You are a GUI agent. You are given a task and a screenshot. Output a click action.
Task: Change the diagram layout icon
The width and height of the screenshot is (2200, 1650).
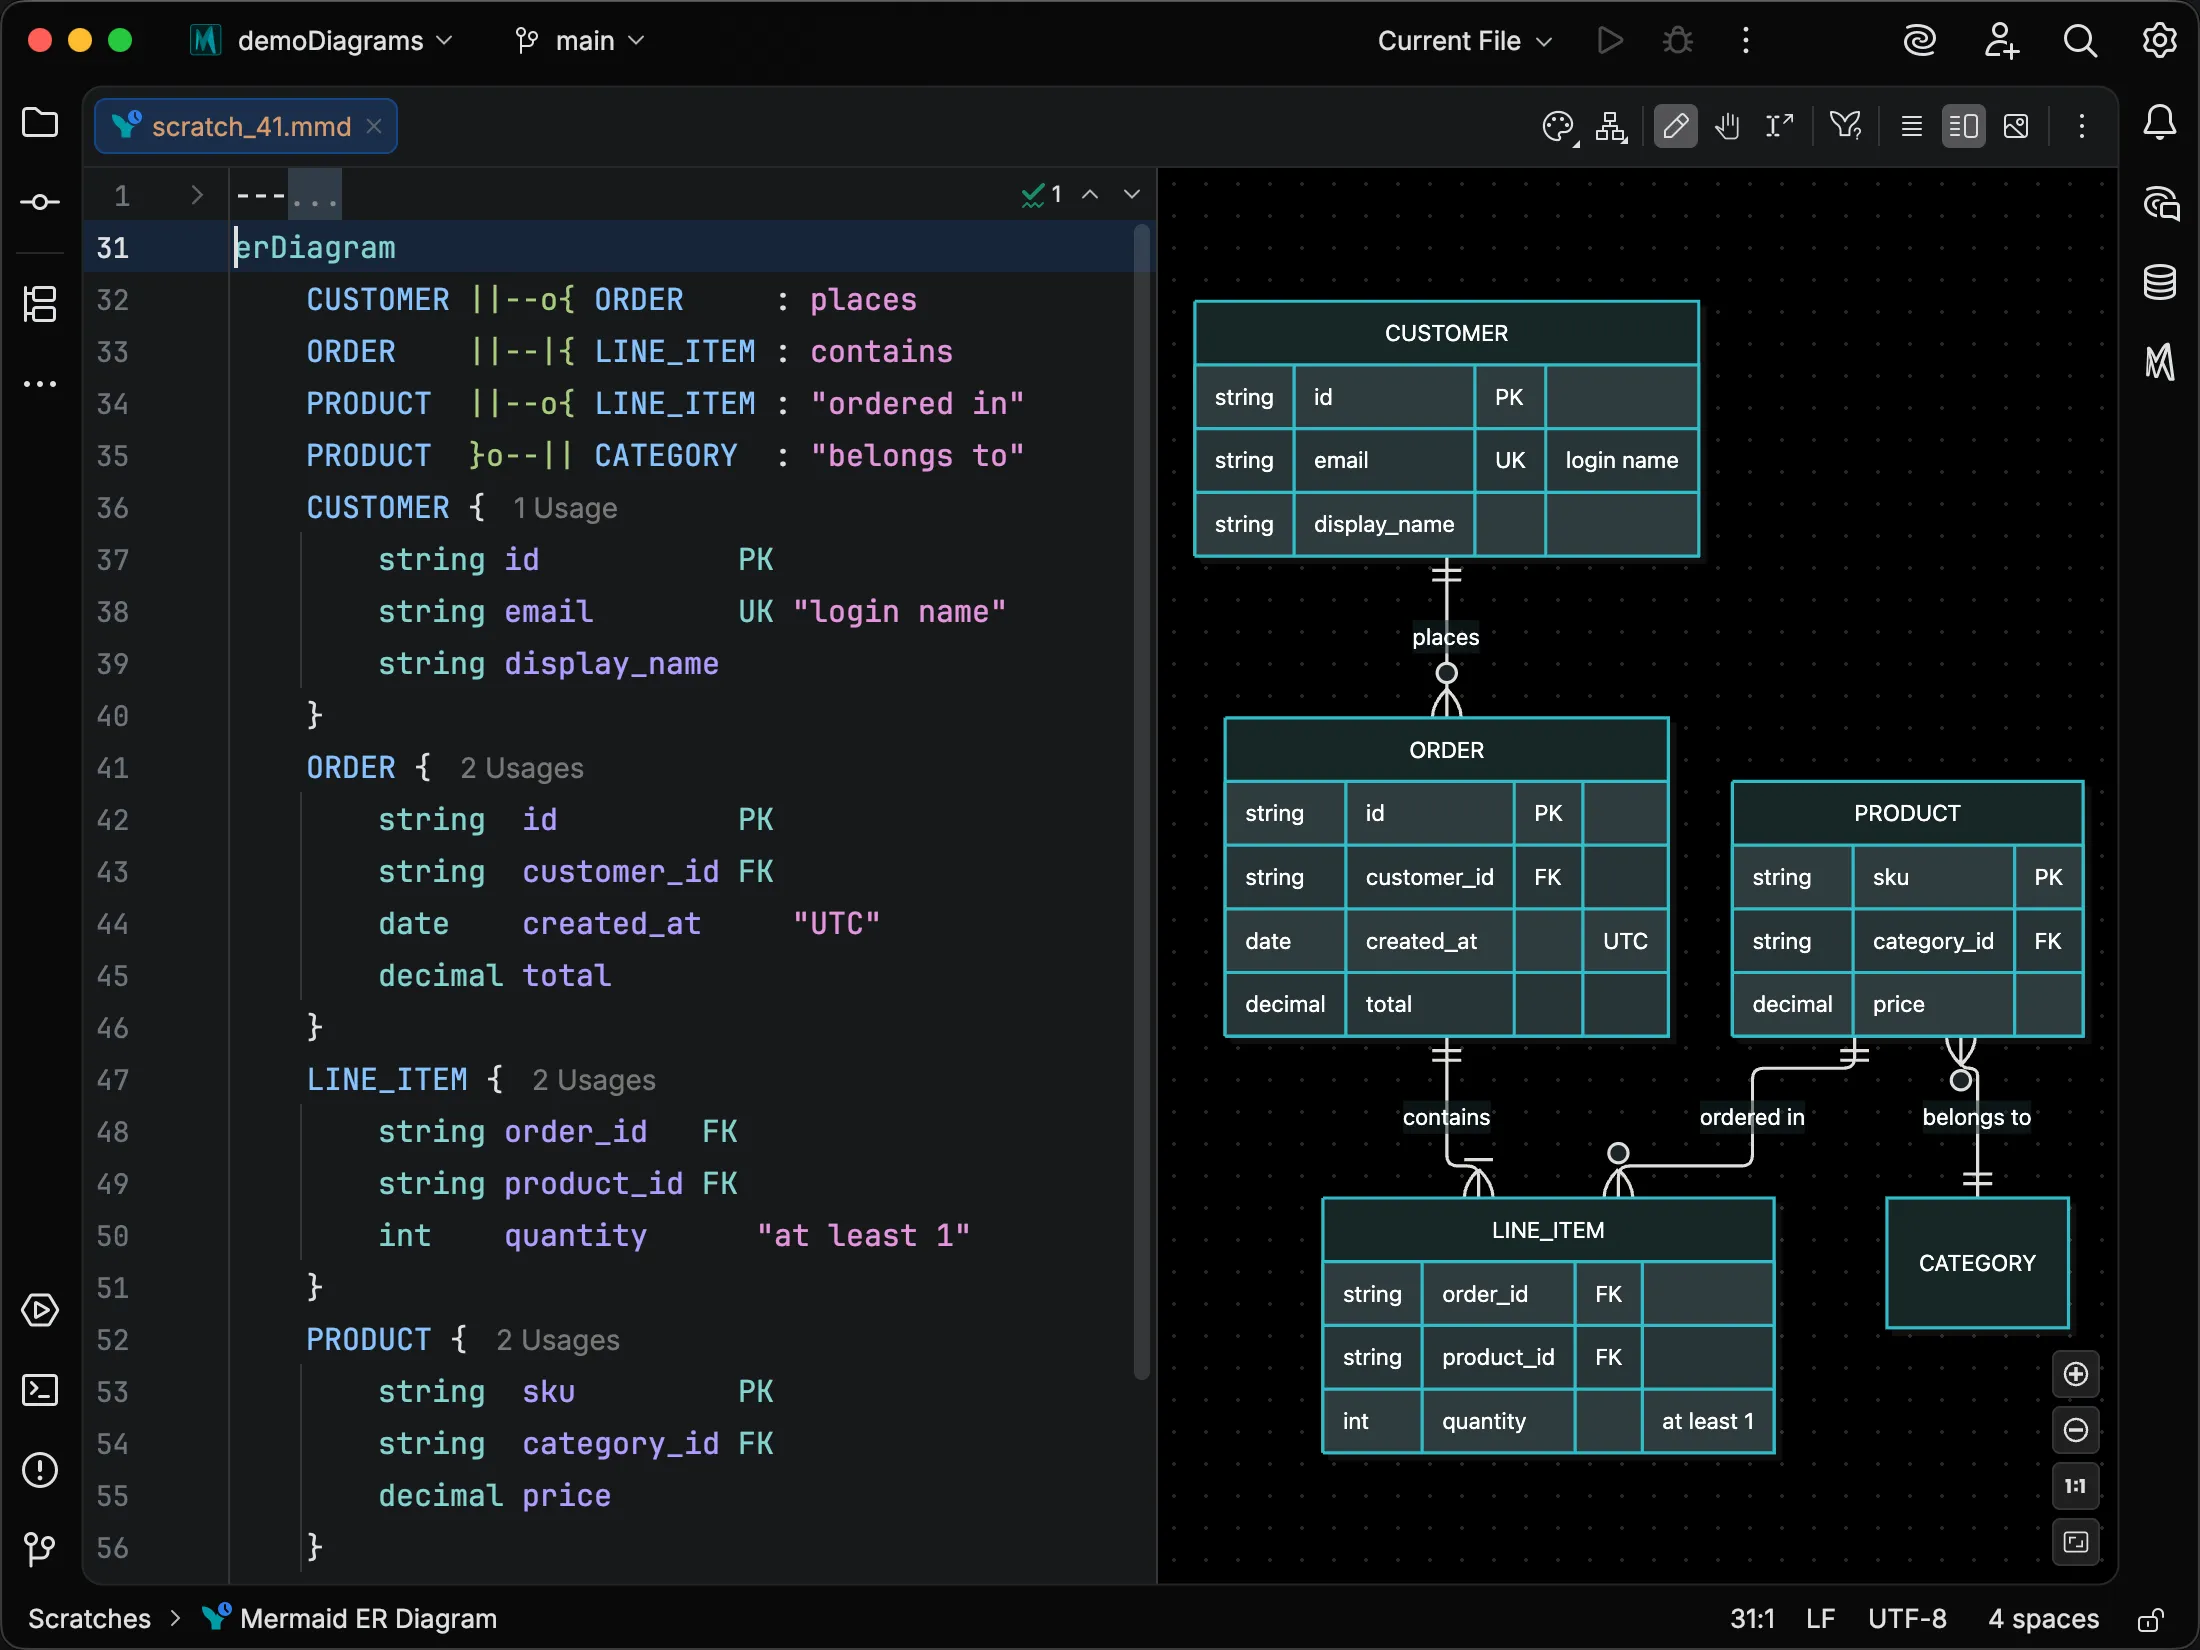[x=1611, y=127]
